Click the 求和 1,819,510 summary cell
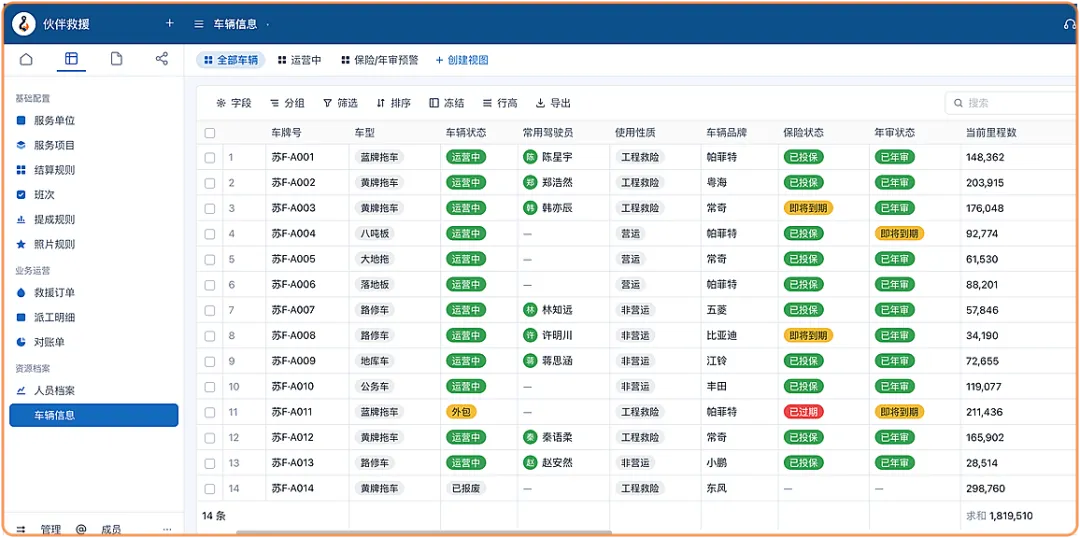This screenshot has width=1080, height=538. [x=1001, y=515]
